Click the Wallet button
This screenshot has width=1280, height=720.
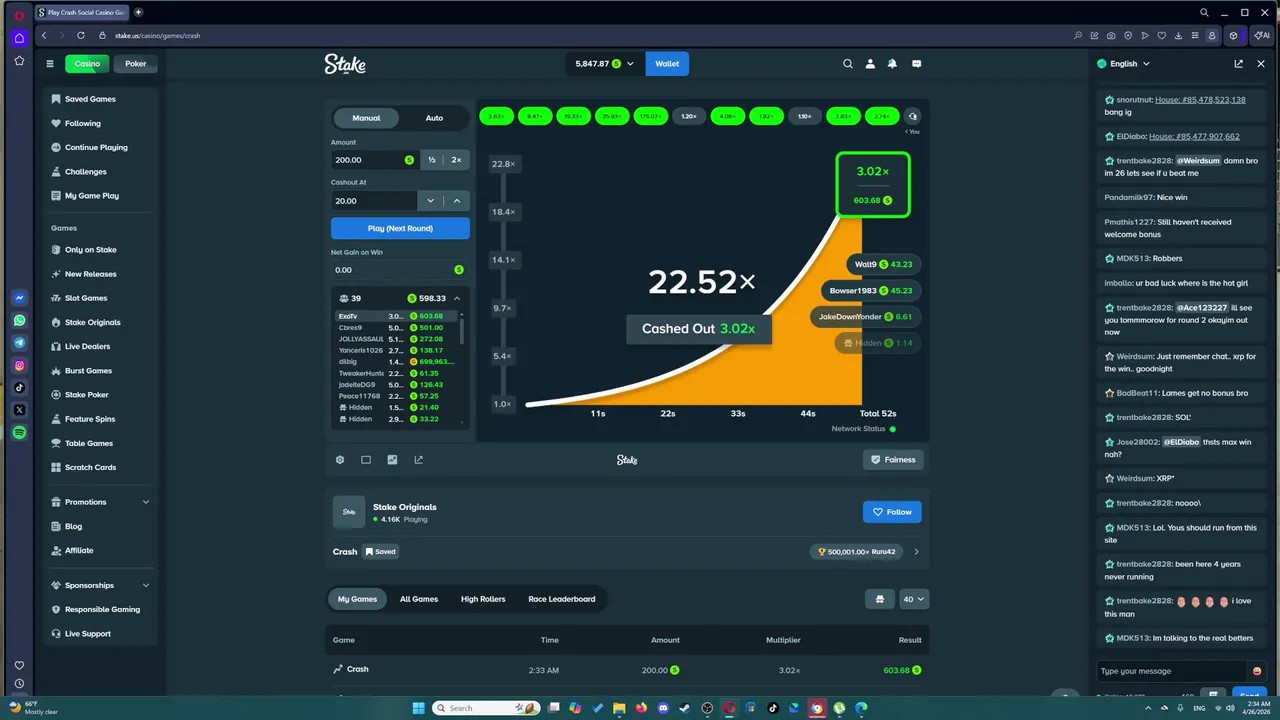click(667, 63)
